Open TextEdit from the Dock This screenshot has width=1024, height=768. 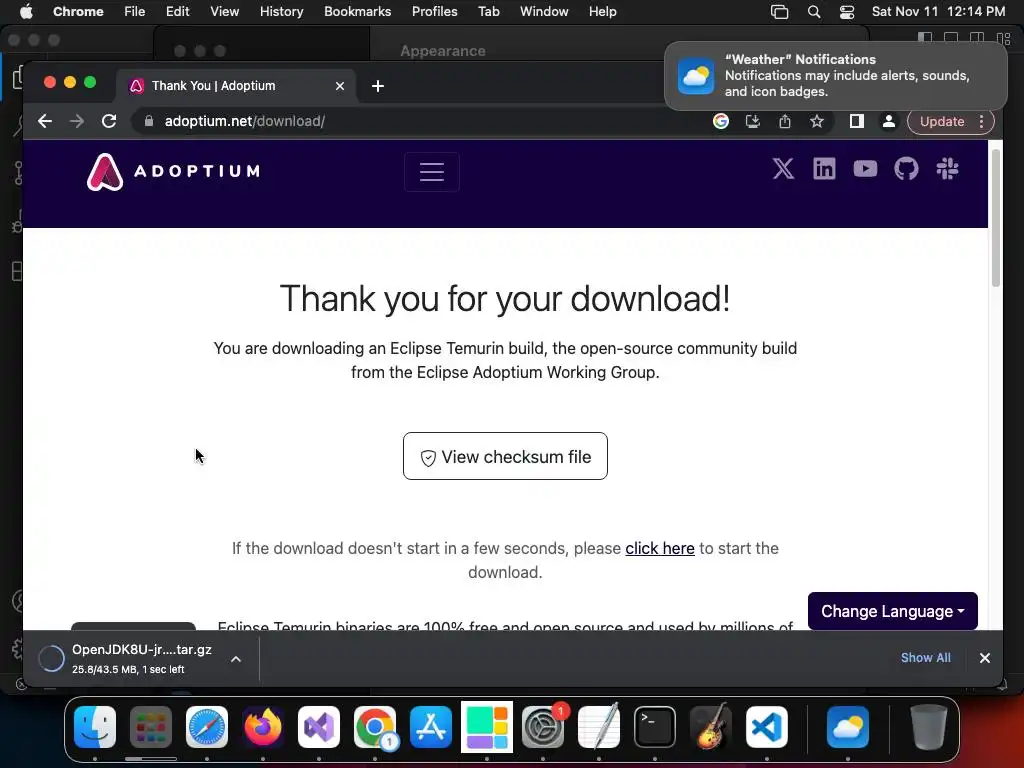(x=599, y=727)
